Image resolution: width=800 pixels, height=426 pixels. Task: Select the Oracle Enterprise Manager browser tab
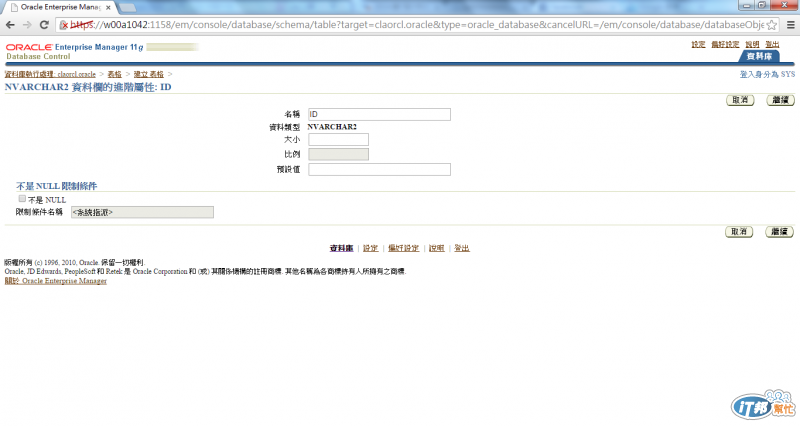(60, 7)
